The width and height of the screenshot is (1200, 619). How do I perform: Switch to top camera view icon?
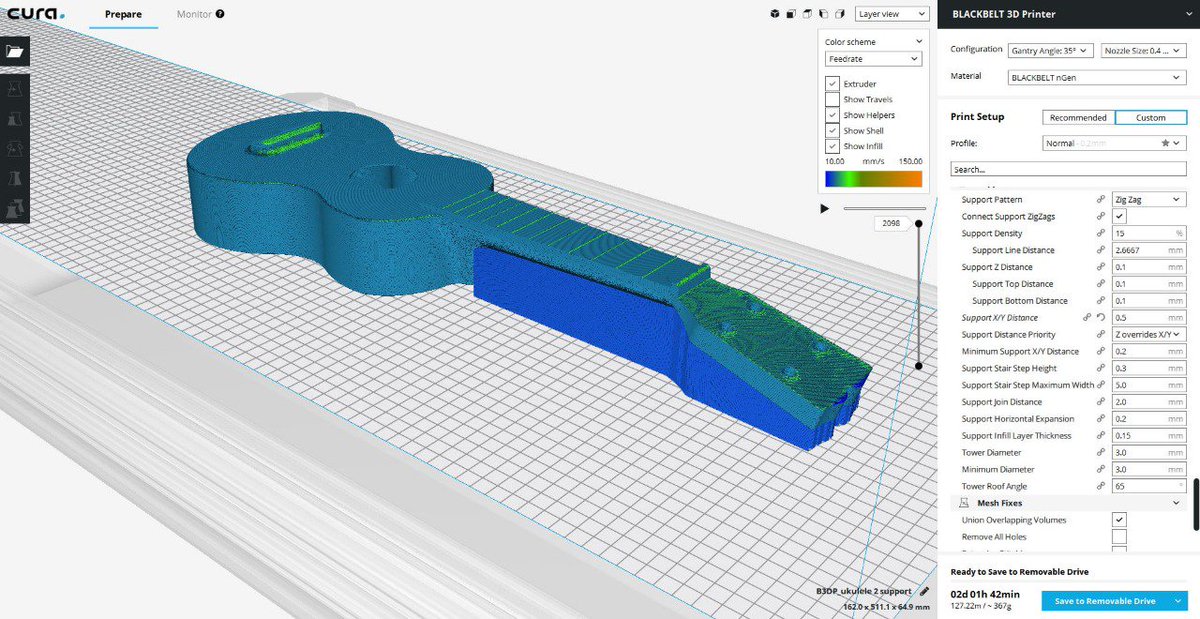pyautogui.click(x=807, y=14)
